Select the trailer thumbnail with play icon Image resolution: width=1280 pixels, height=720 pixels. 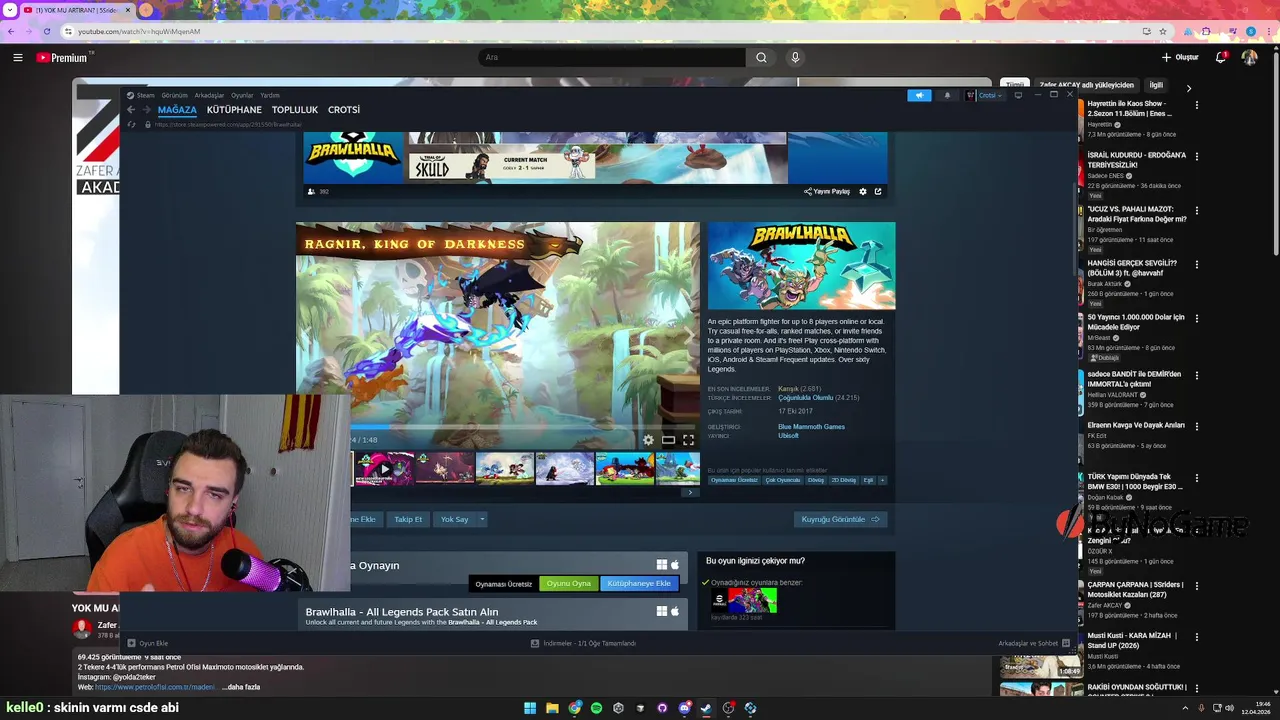385,468
